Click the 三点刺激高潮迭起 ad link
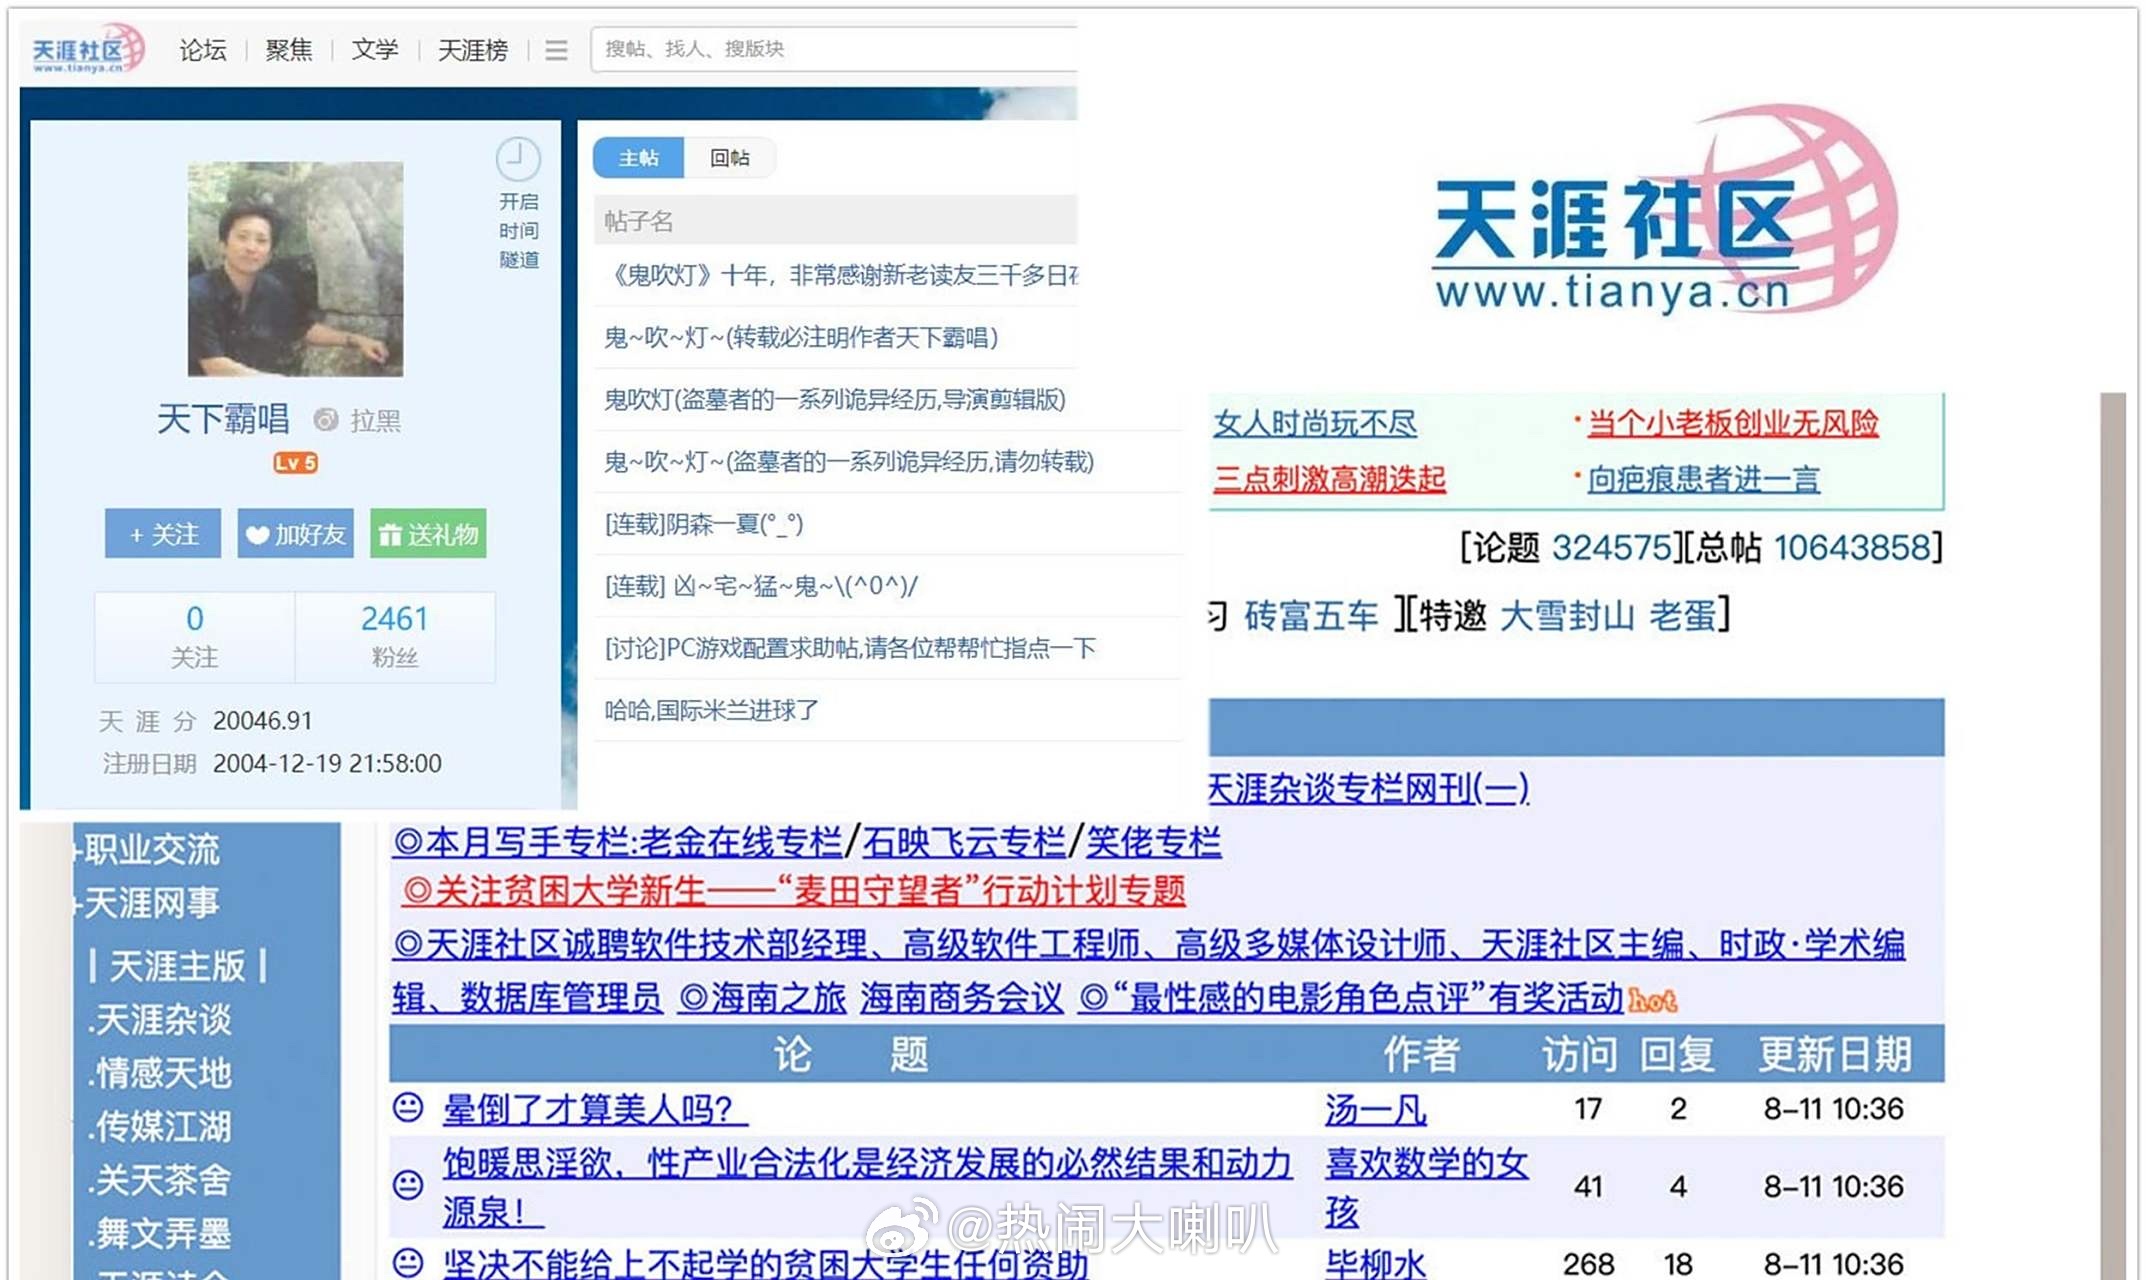 (x=1330, y=479)
